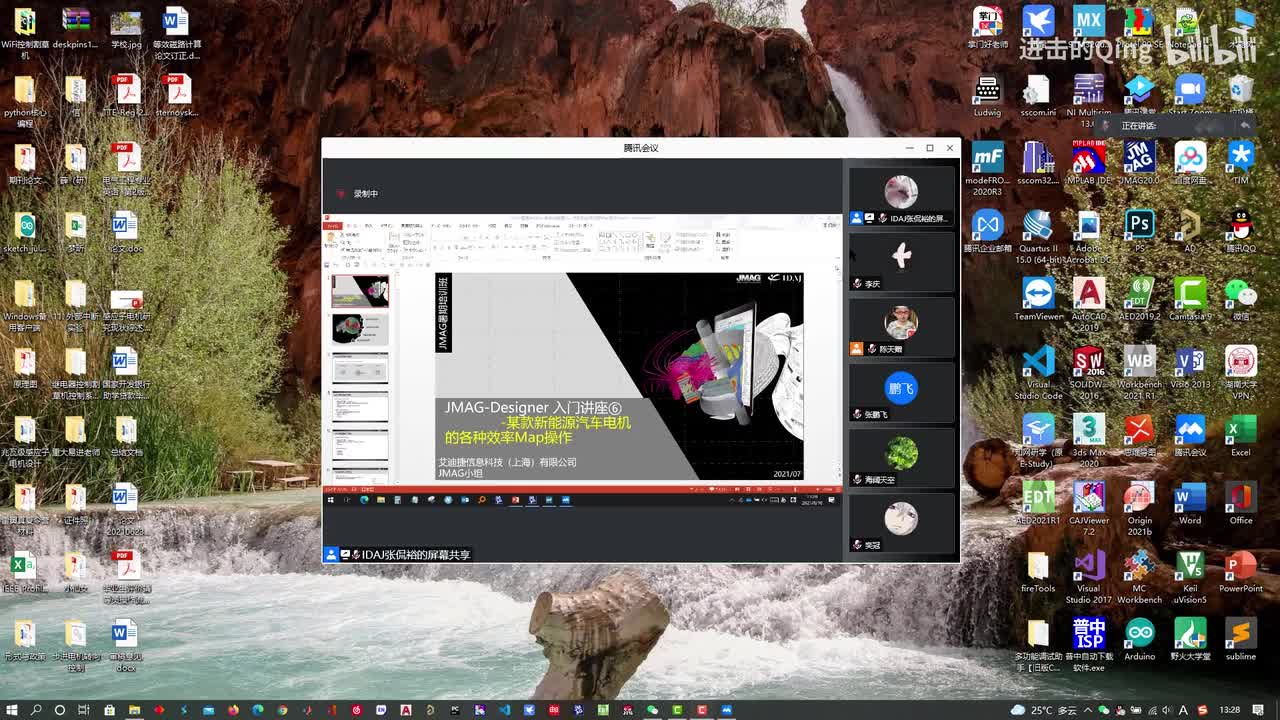Launch the modeFRONTIER 2020R3 shortcut
1280x720 pixels.
pyautogui.click(x=987, y=168)
